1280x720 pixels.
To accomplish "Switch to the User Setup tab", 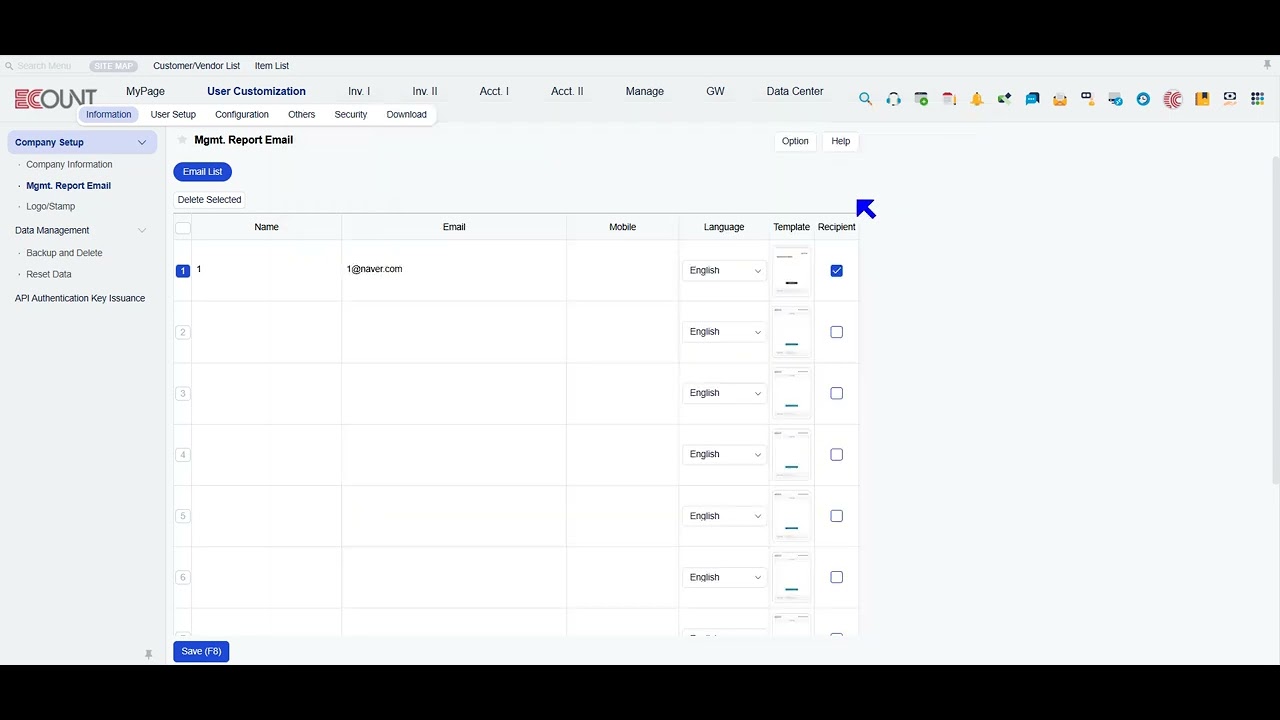I will pyautogui.click(x=173, y=114).
